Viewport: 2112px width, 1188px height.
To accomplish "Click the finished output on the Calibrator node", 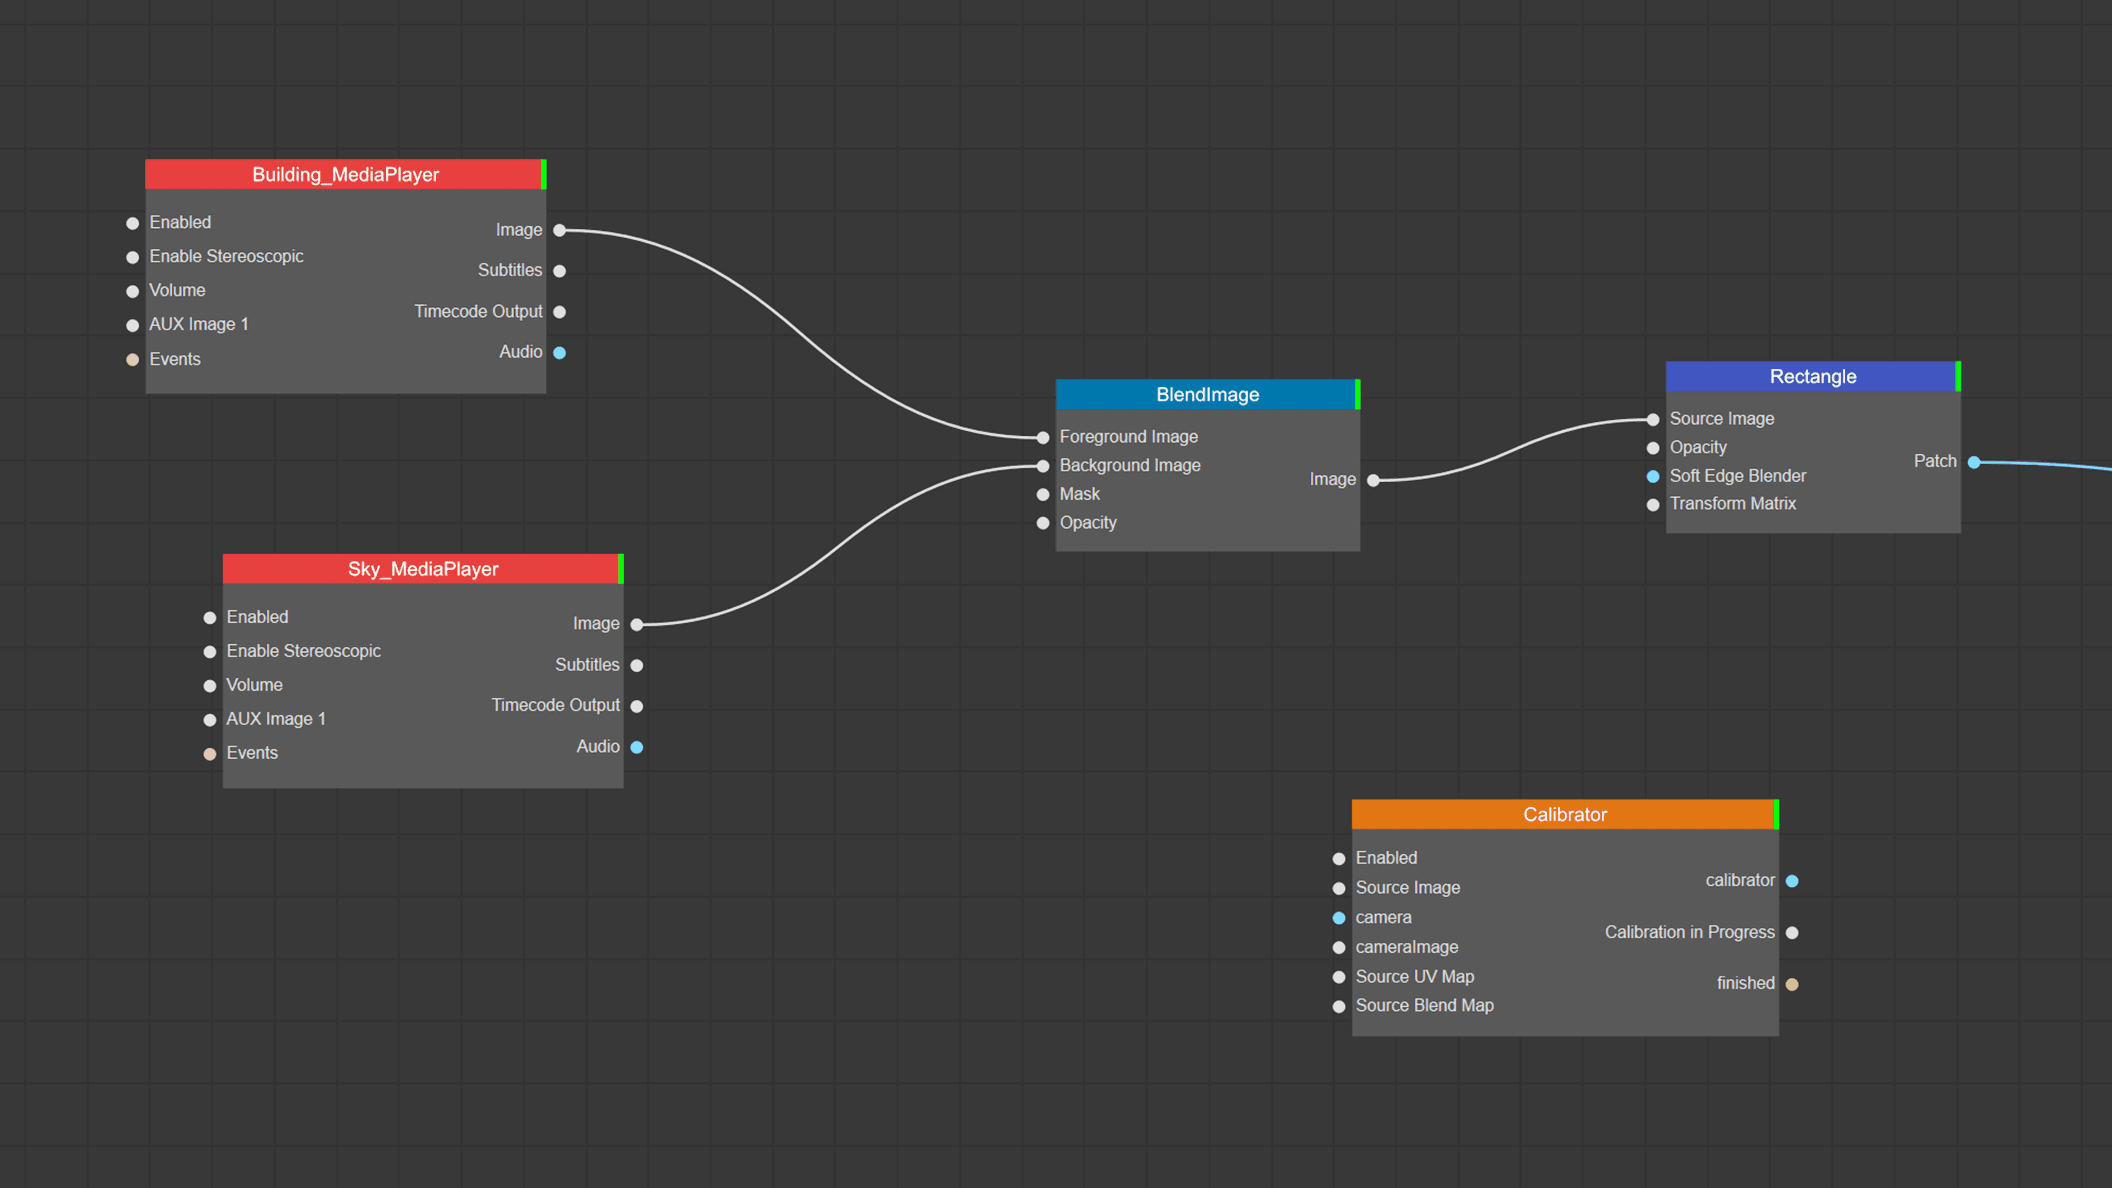I will 1792,984.
